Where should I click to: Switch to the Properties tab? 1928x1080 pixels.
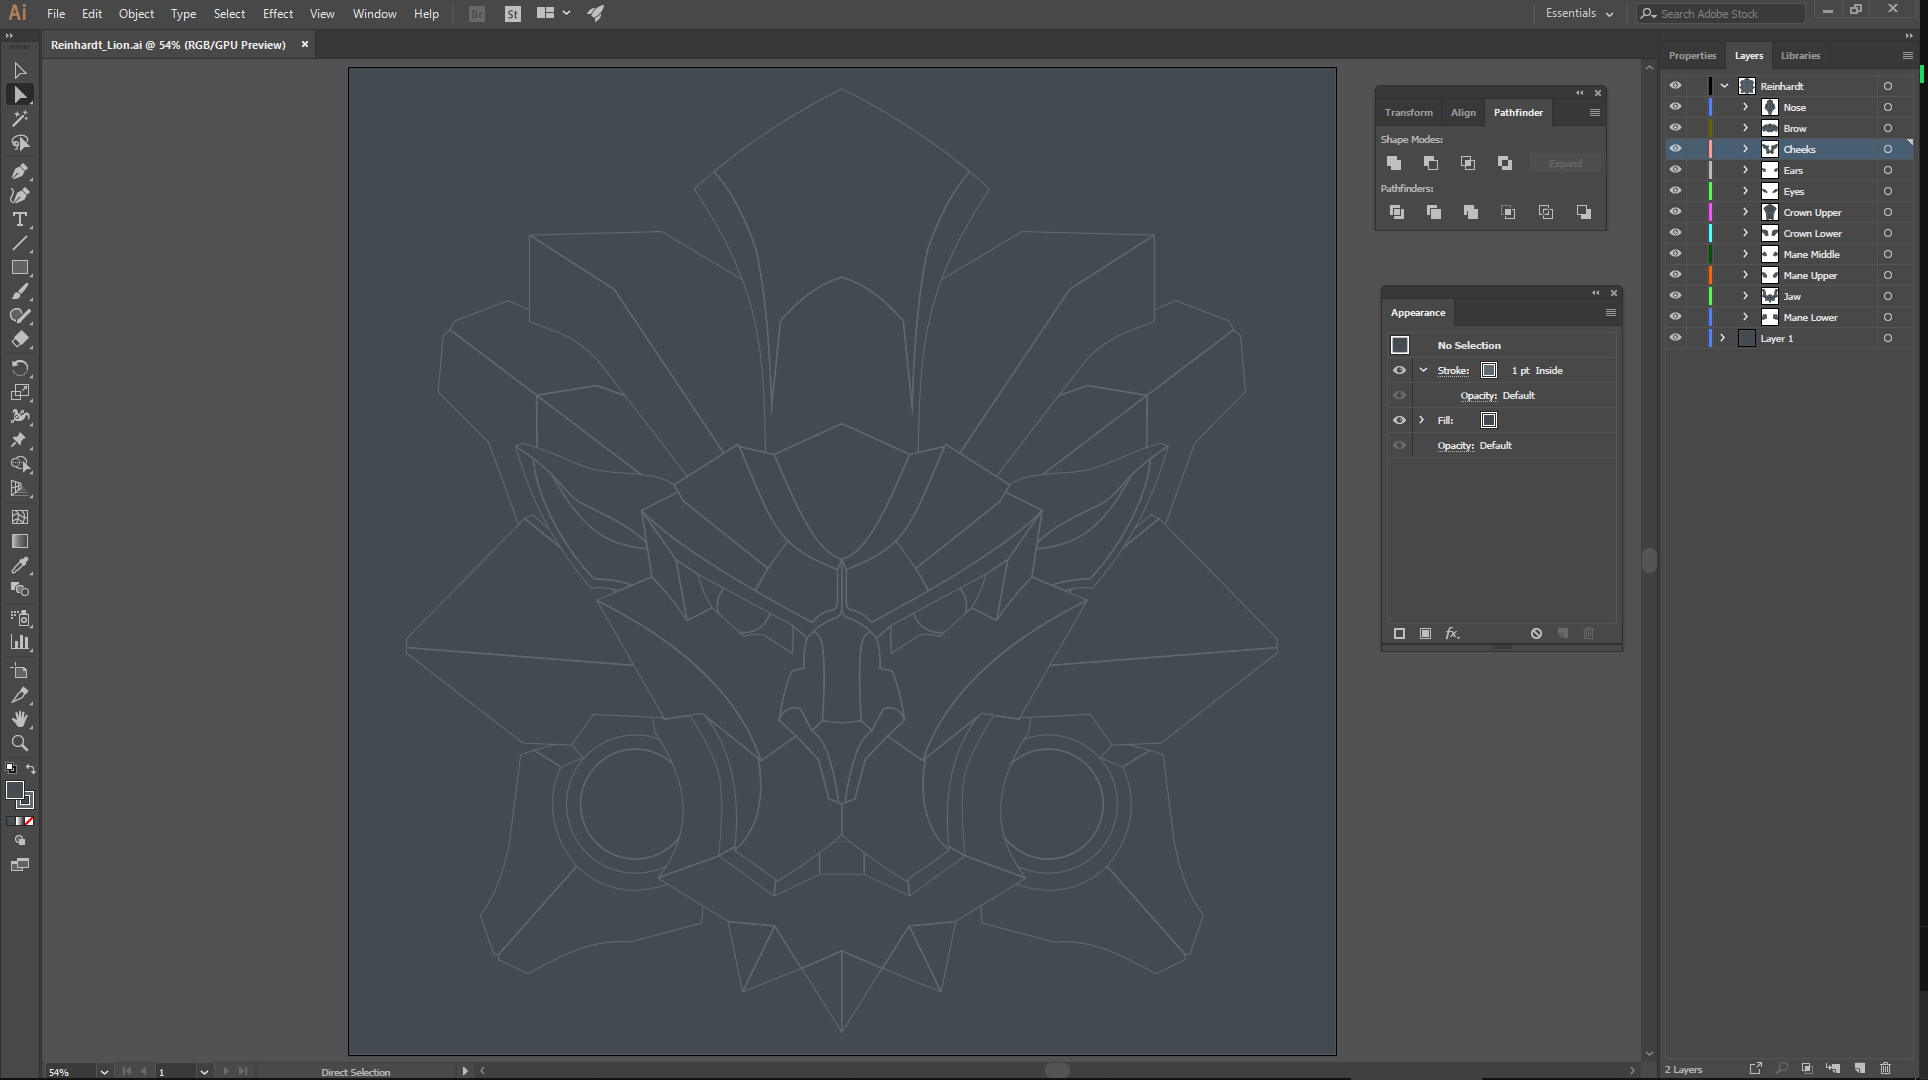pyautogui.click(x=1692, y=55)
